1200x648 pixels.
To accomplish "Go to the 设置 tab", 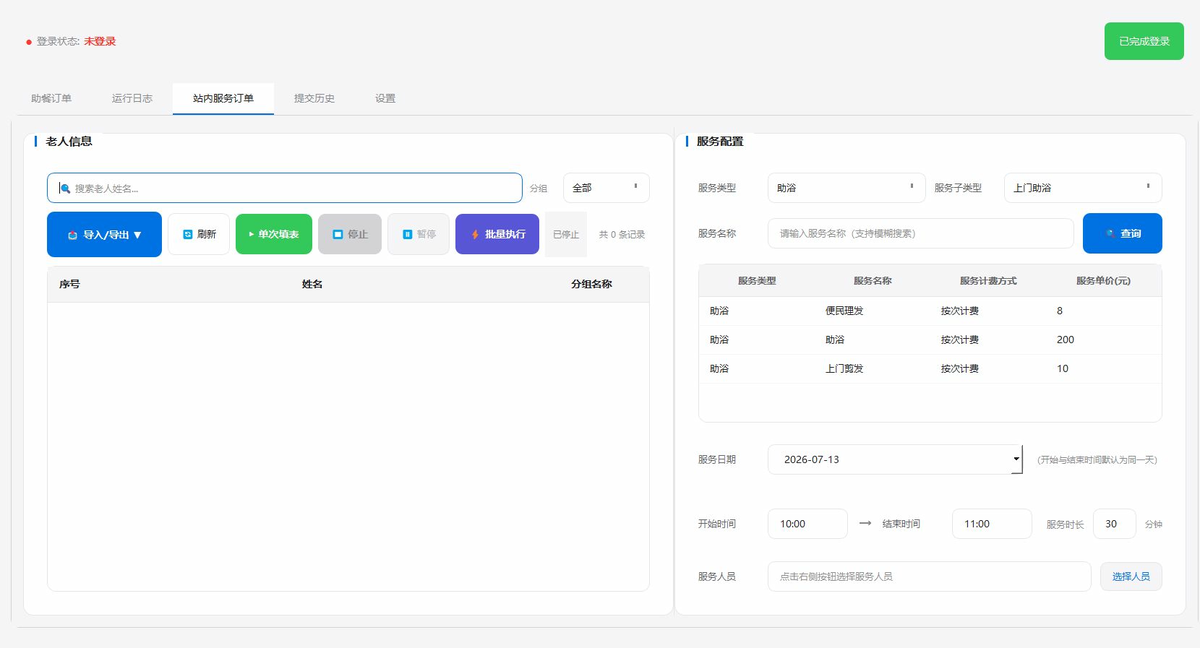I will [385, 99].
